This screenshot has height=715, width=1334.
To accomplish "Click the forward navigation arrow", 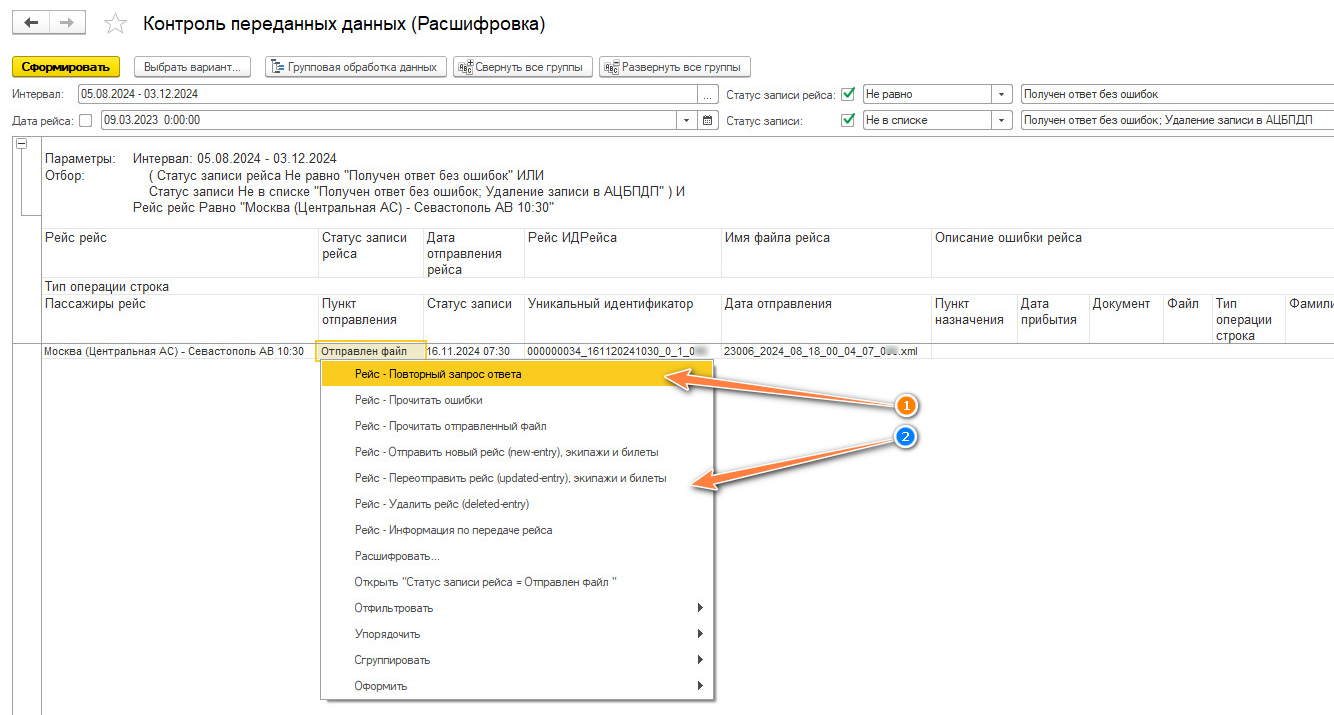I will pos(67,22).
